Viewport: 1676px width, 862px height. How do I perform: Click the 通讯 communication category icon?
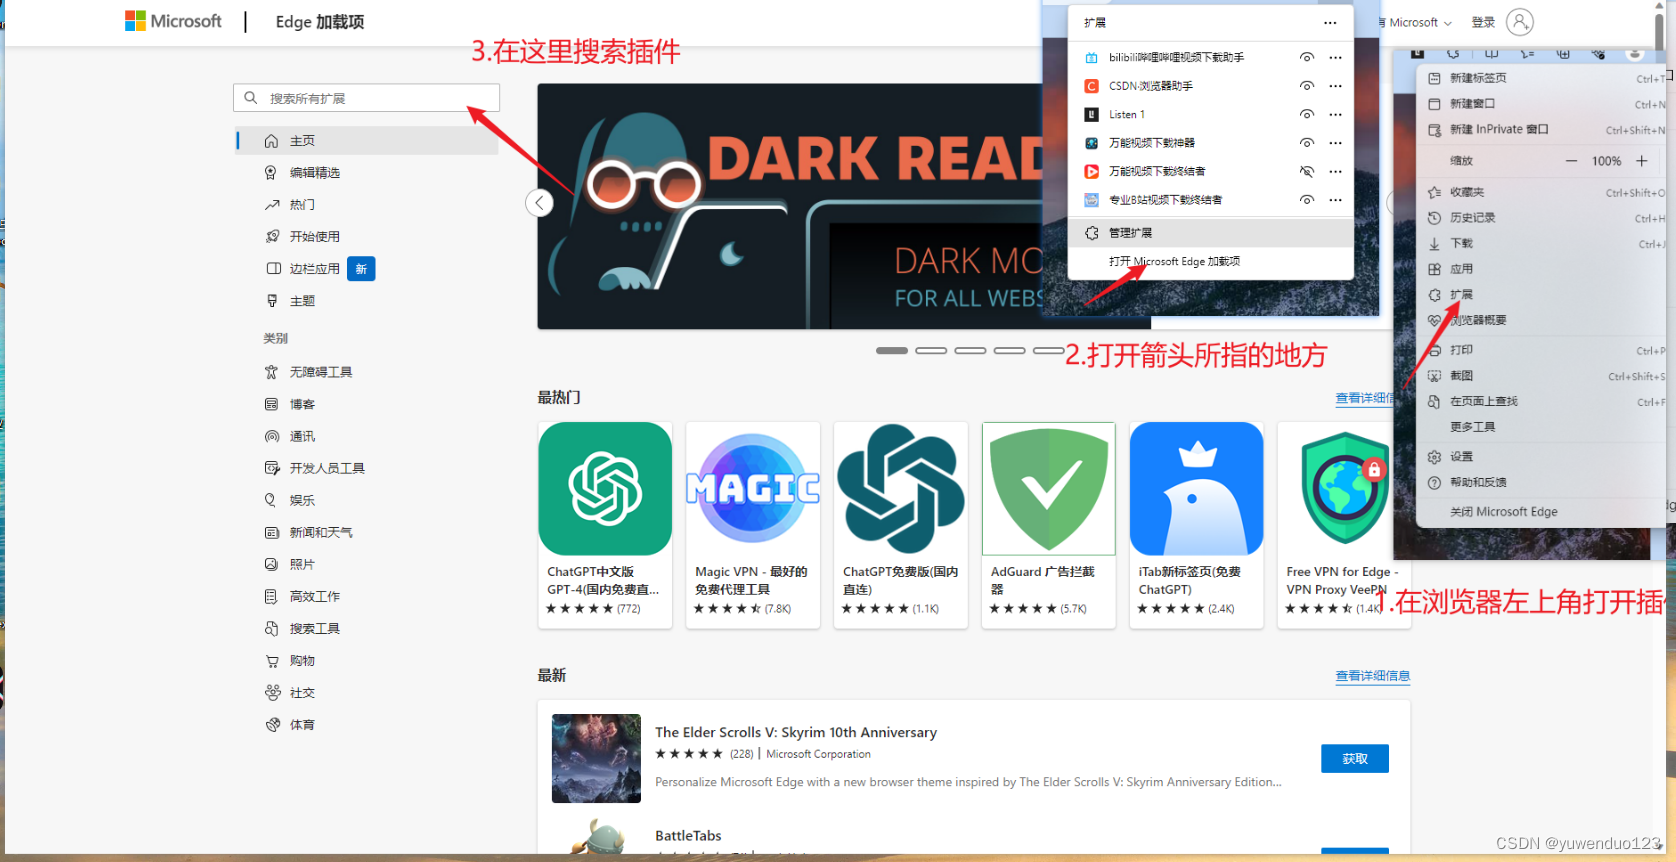click(271, 436)
